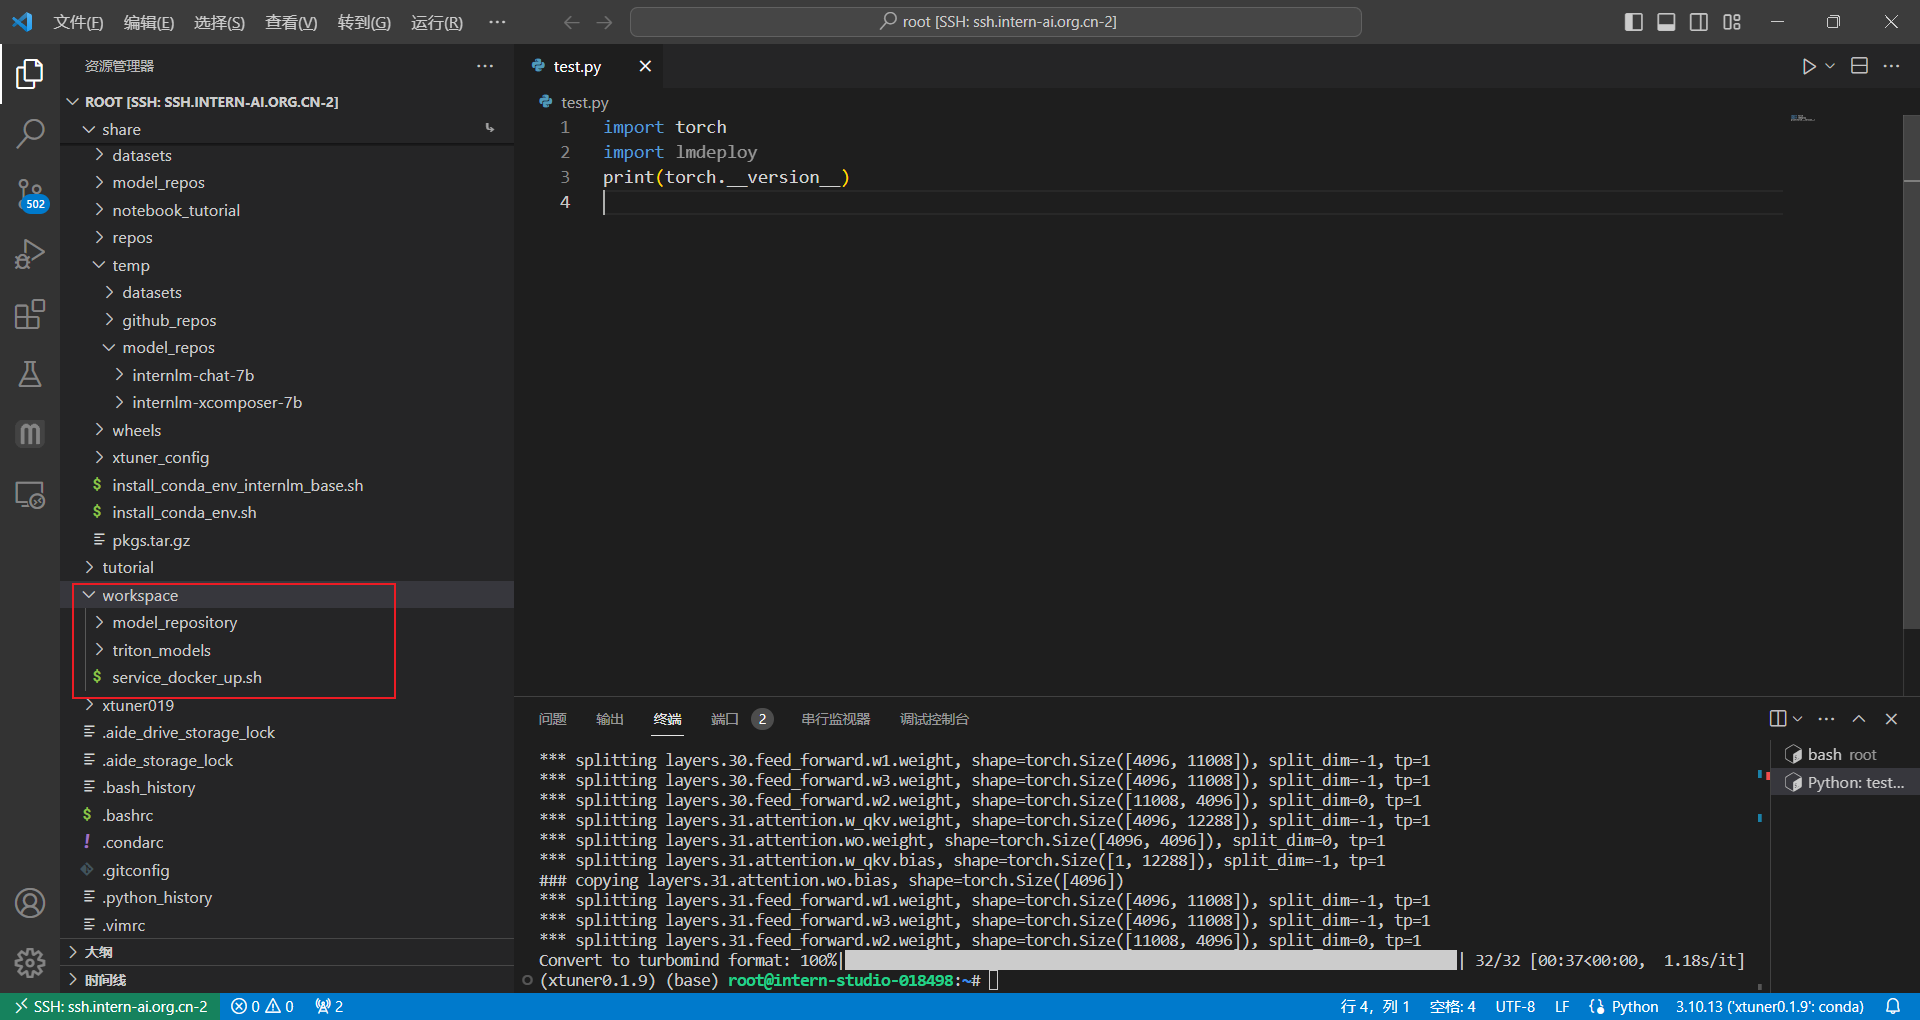Switch to the 问题 panel tab
The image size is (1920, 1020).
coord(552,719)
